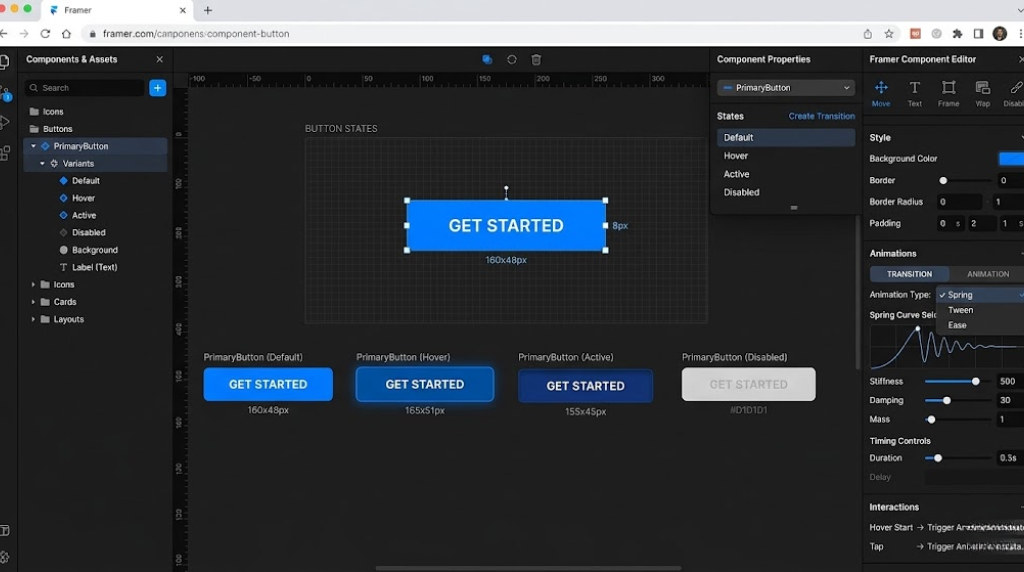This screenshot has height=572, width=1024.
Task: Click the PrimaryButton (Disabled) preview button
Action: 748,384
